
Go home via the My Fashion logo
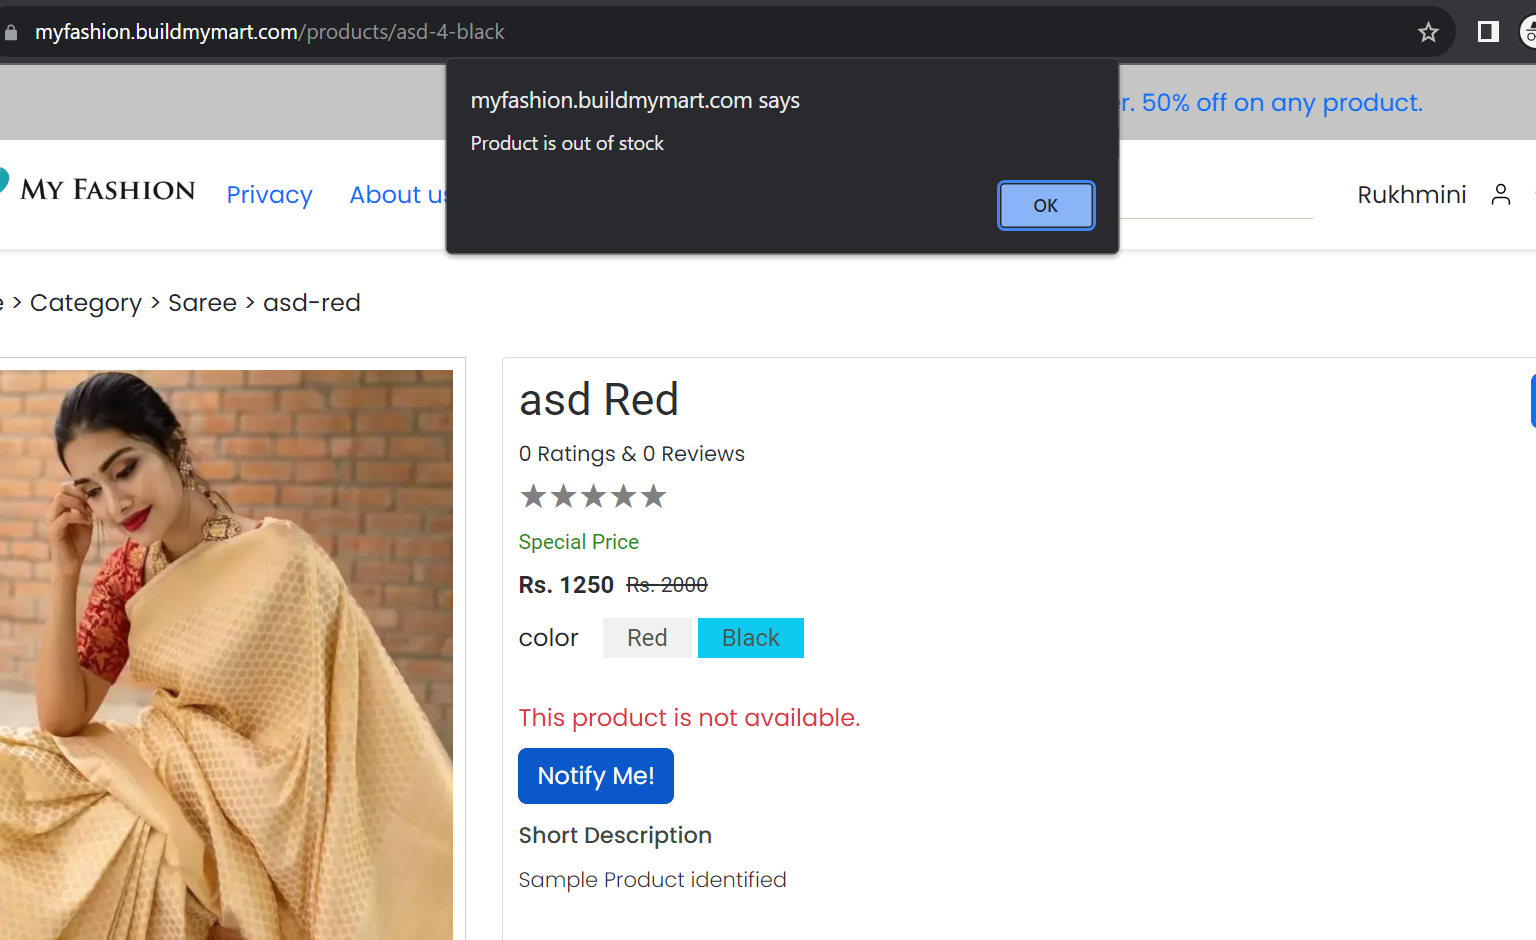(x=99, y=189)
